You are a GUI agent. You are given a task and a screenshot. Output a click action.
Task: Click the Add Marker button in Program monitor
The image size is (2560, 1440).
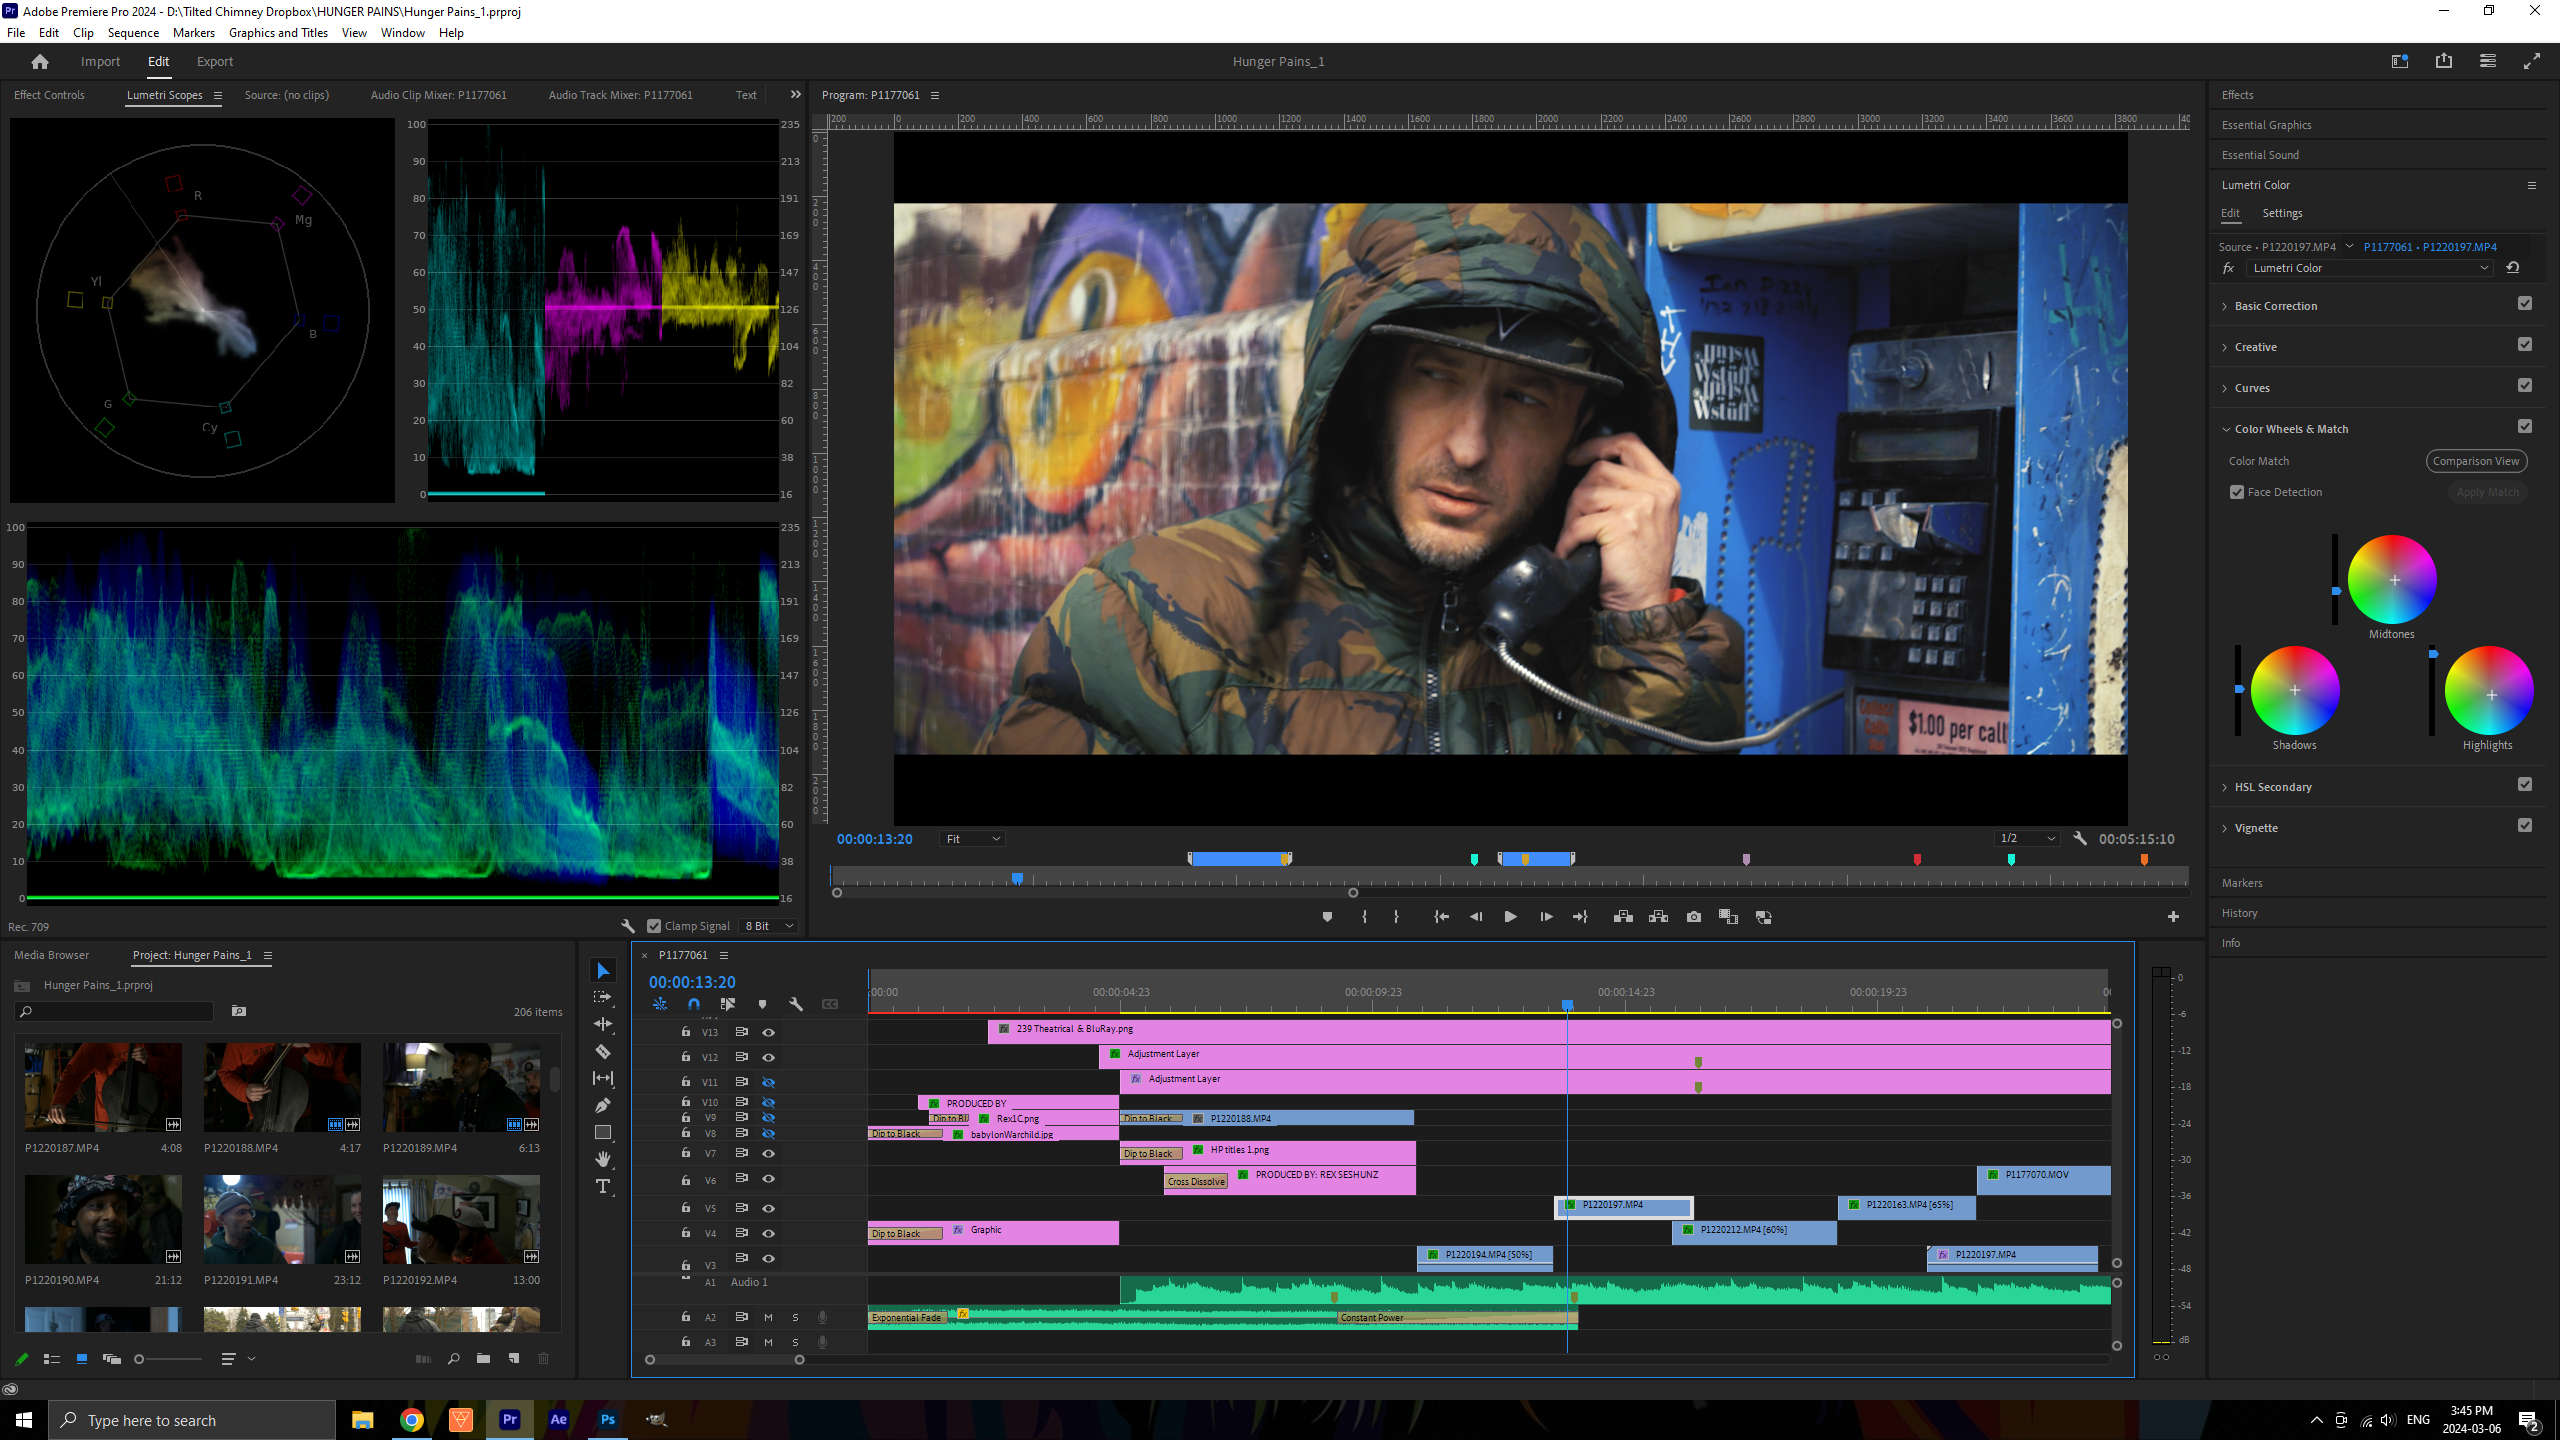1327,916
